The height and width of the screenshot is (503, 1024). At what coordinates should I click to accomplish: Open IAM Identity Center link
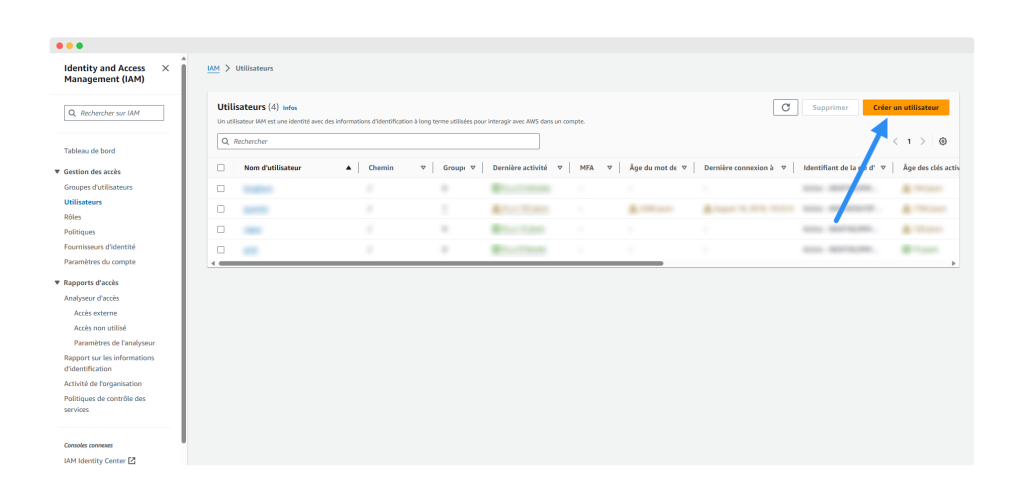(94, 461)
